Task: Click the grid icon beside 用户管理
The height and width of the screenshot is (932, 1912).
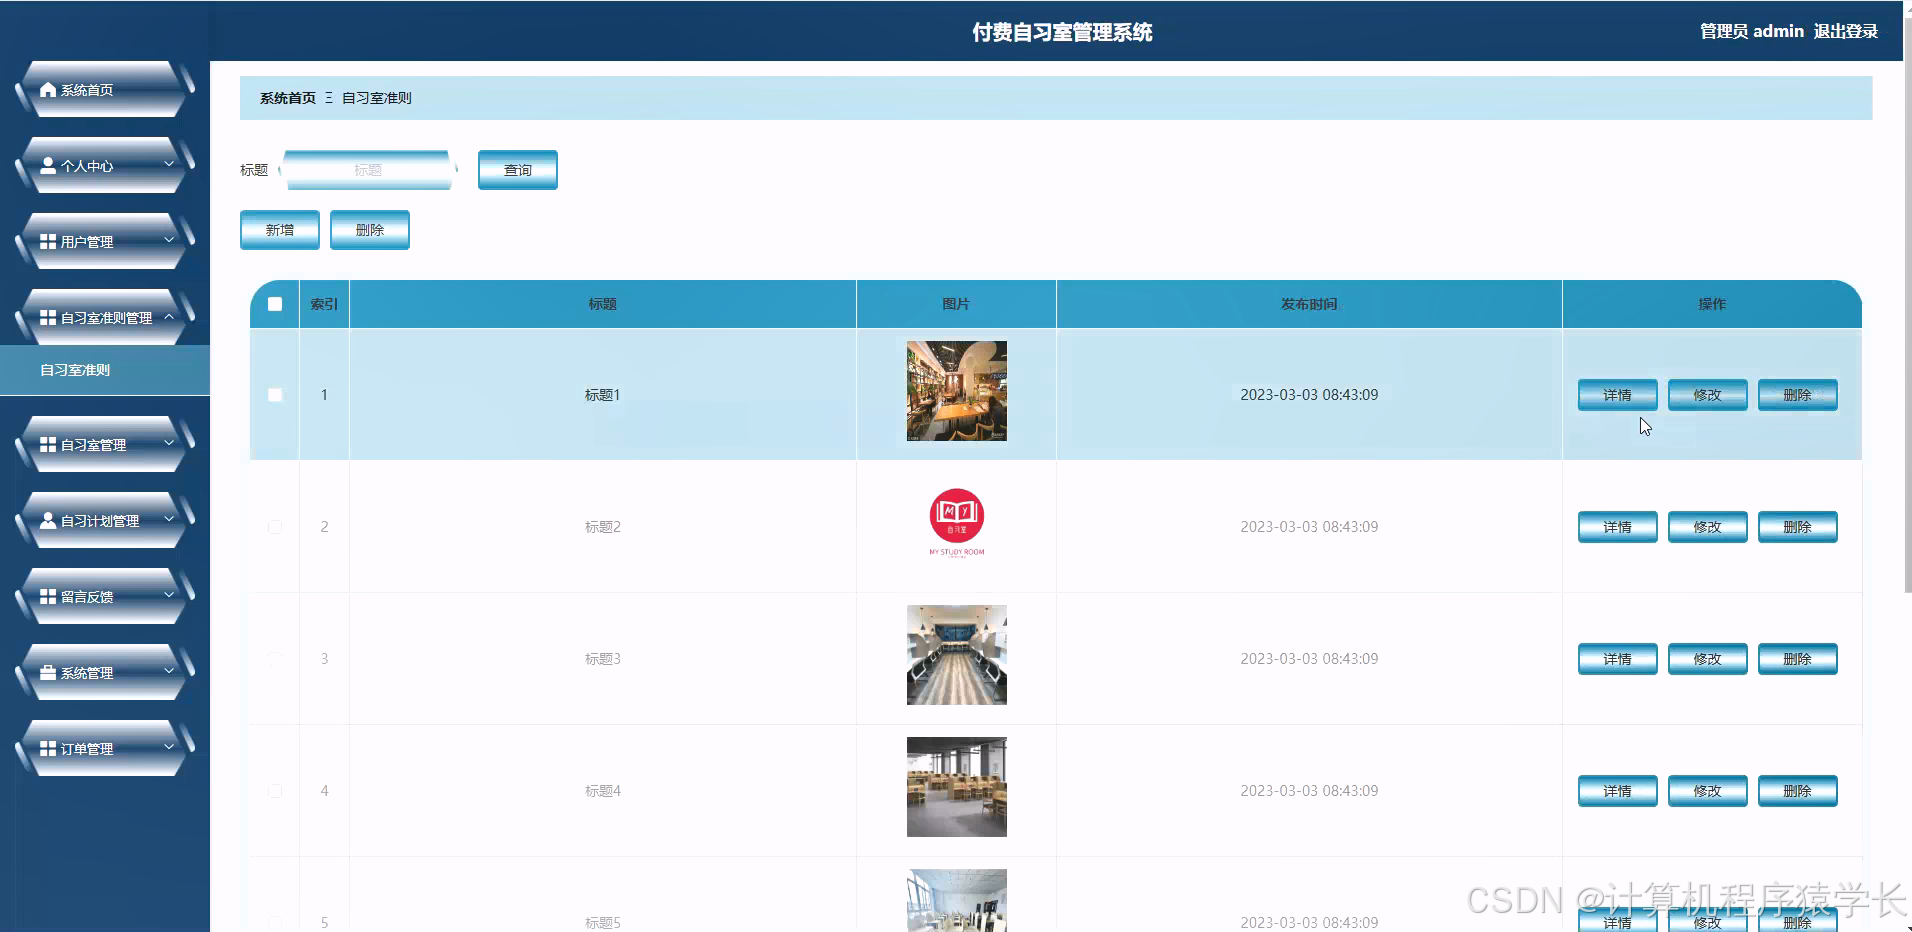Action: click(x=48, y=242)
